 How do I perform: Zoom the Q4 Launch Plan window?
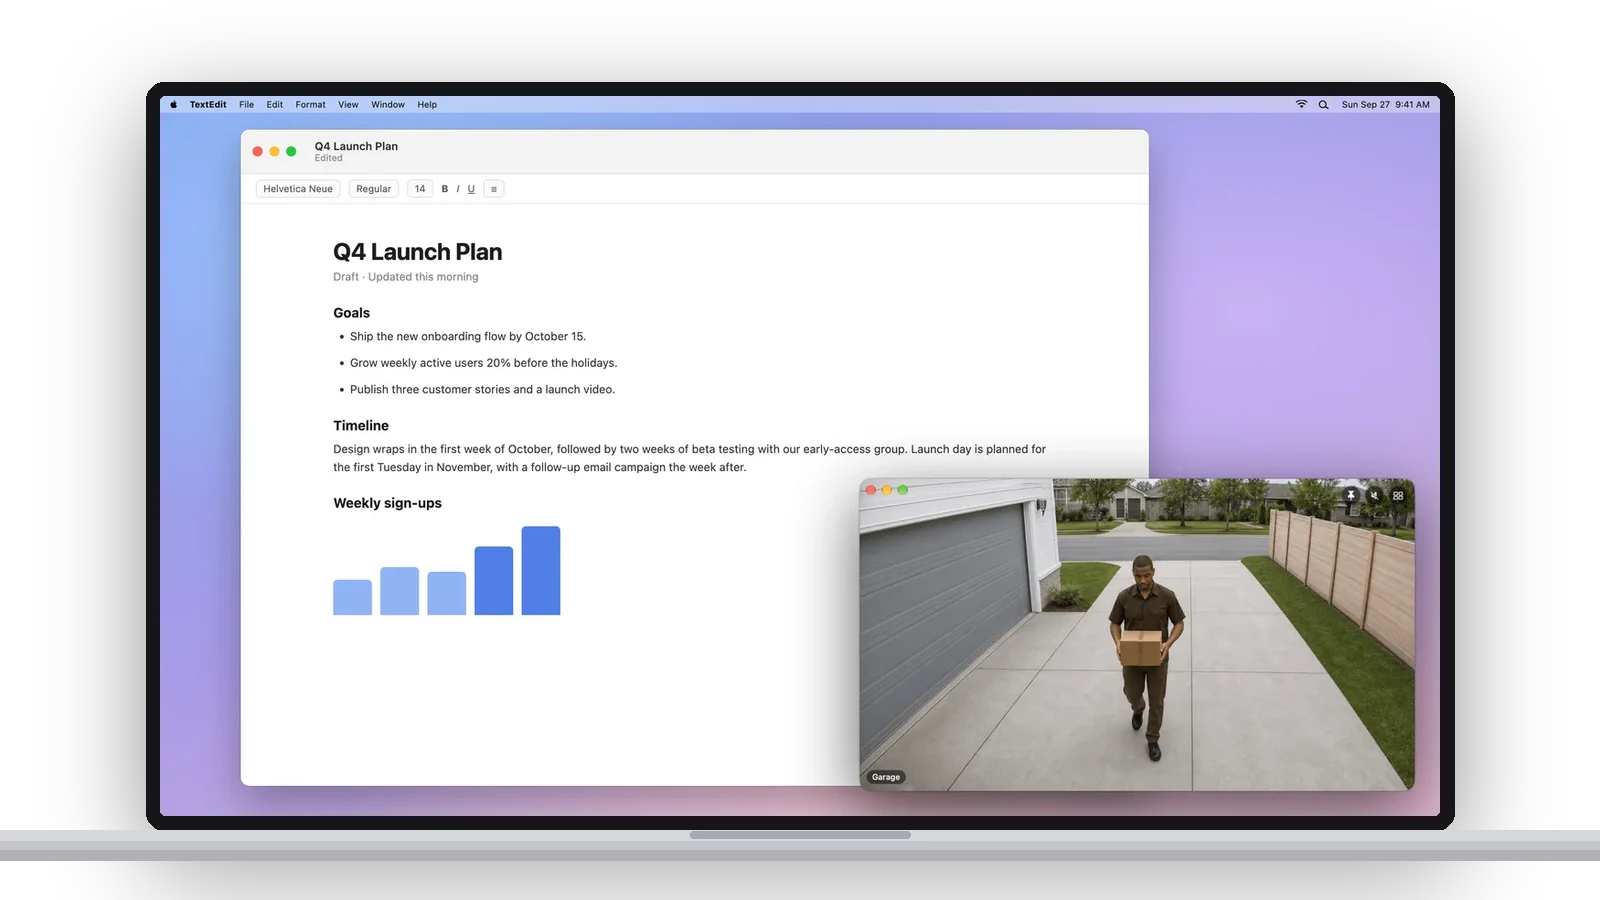[291, 151]
